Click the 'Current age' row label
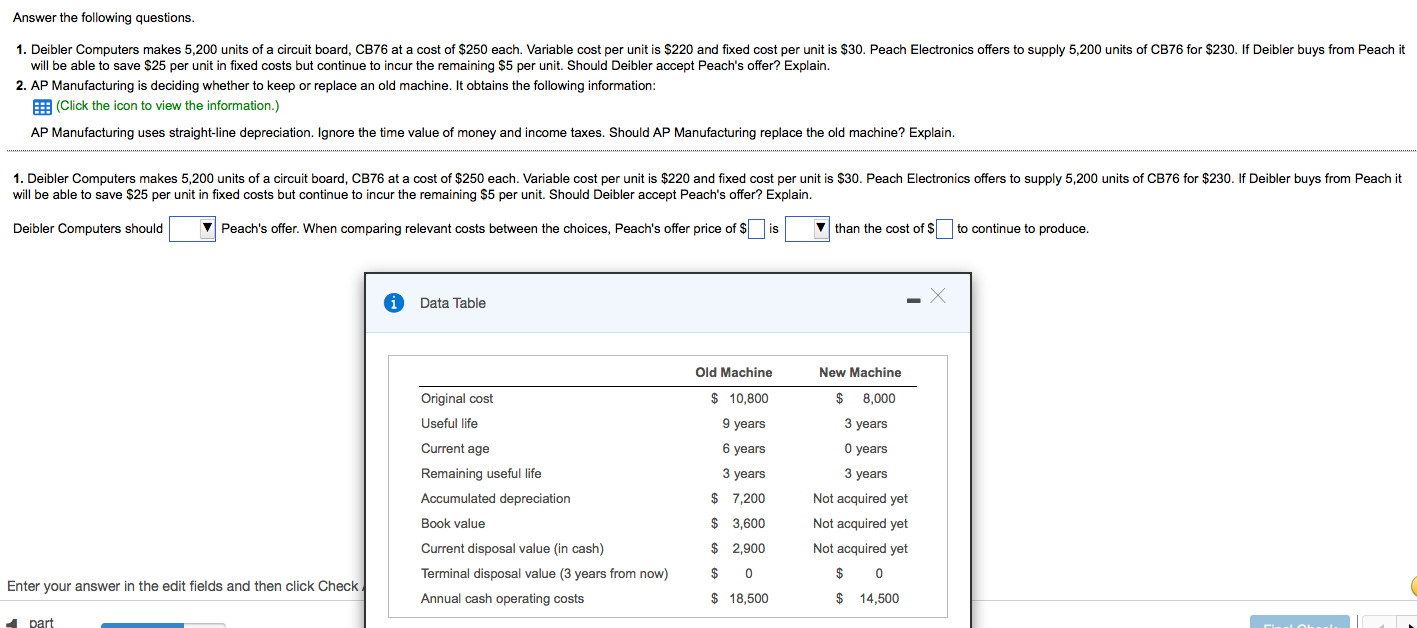 pos(455,448)
